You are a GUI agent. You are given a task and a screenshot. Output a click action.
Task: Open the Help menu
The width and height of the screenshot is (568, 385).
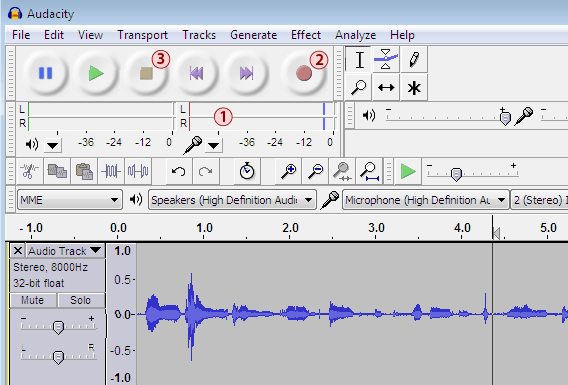tap(402, 35)
